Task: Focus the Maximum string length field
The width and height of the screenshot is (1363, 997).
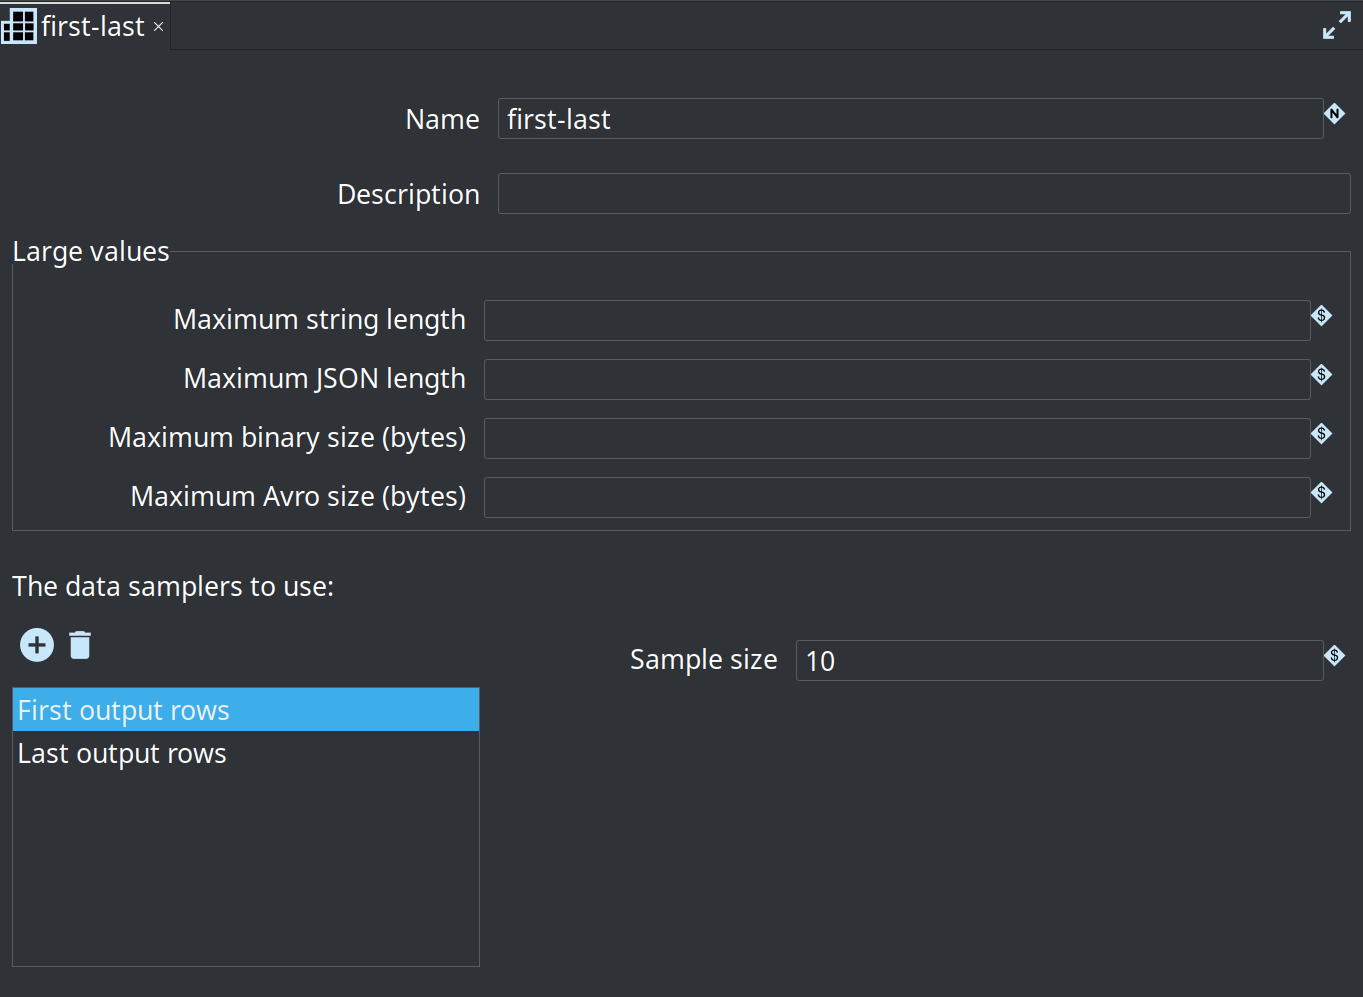Action: pos(897,321)
